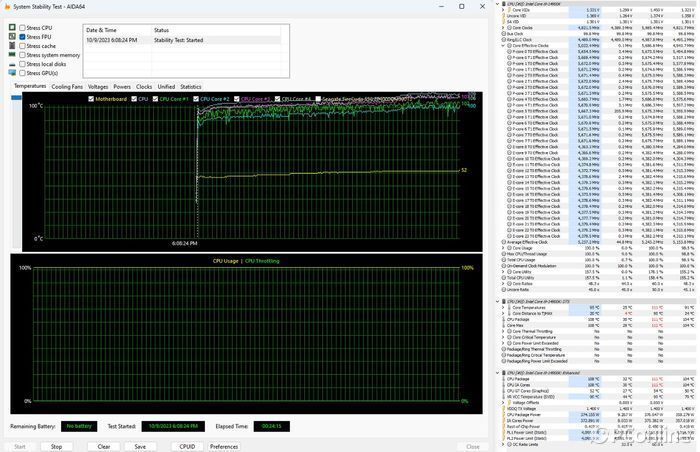Viewport: 700px width, 452px height.
Task: Click the blue graph slider left of temperature chart
Action: click(x=16, y=97)
